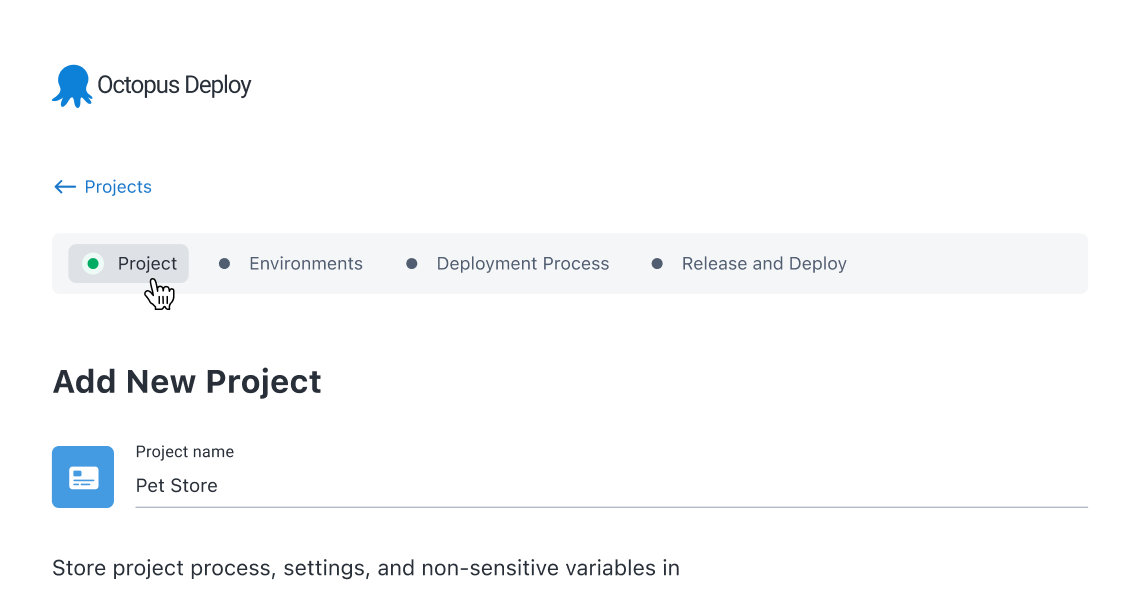Return to Projects via the link
Screen dimensions: 1140x600
click(118, 187)
